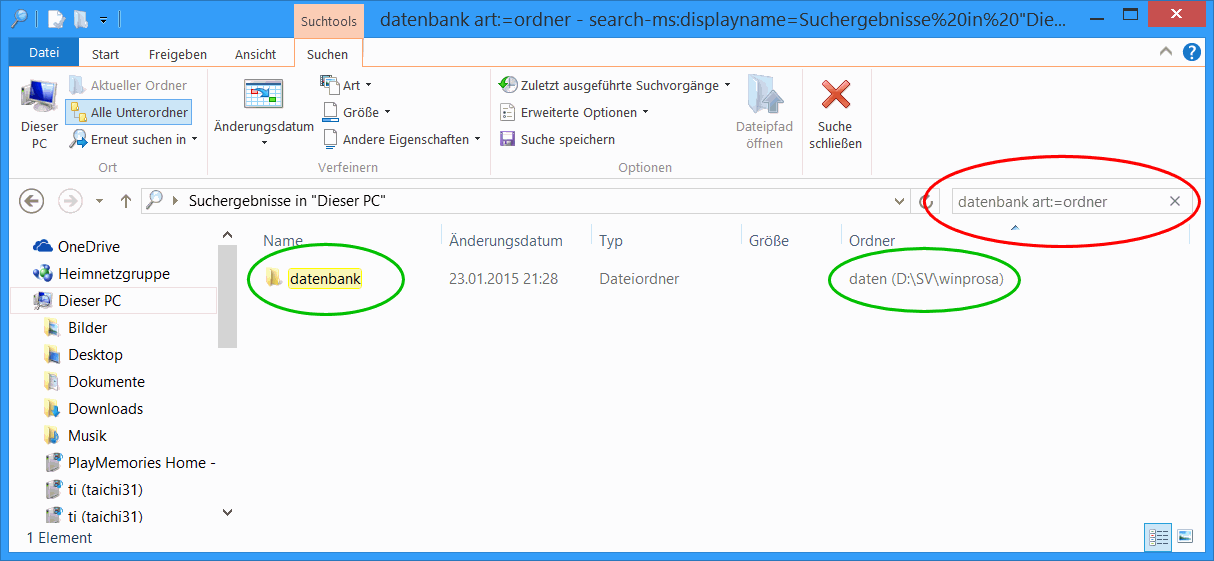Open Downloads in the navigation pane
Screen dimensions: 1214x561
pyautogui.click(x=105, y=409)
